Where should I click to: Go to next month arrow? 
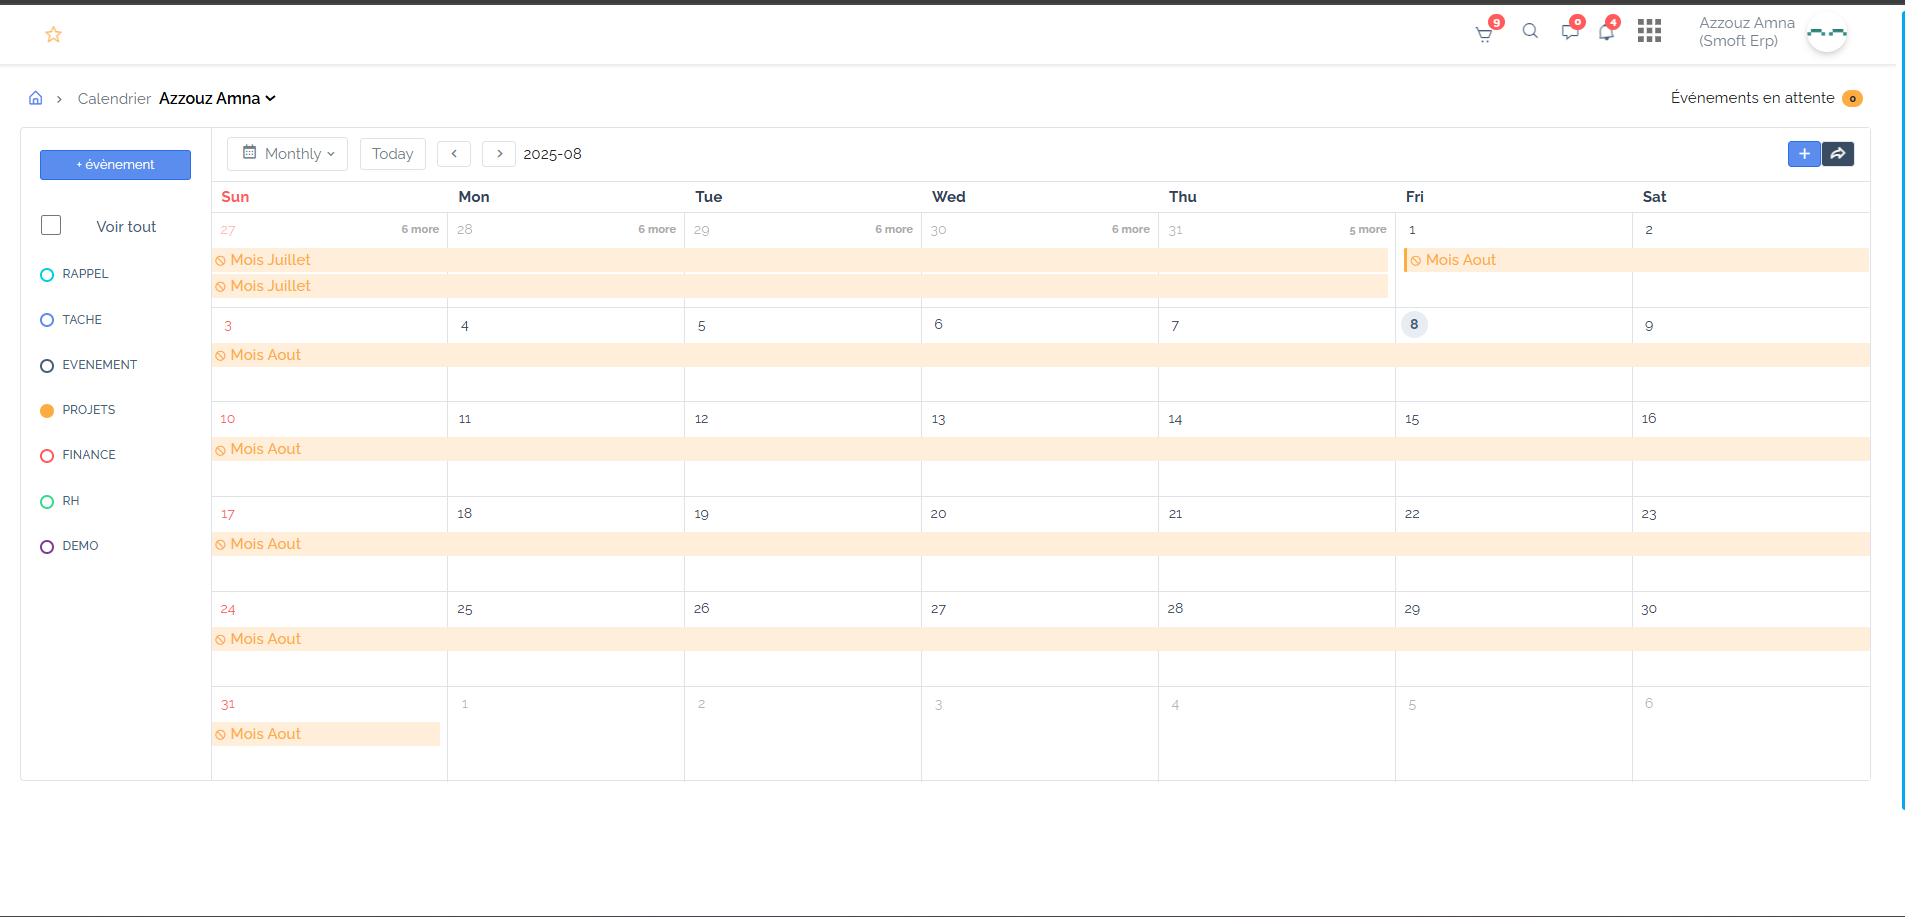[x=499, y=154]
